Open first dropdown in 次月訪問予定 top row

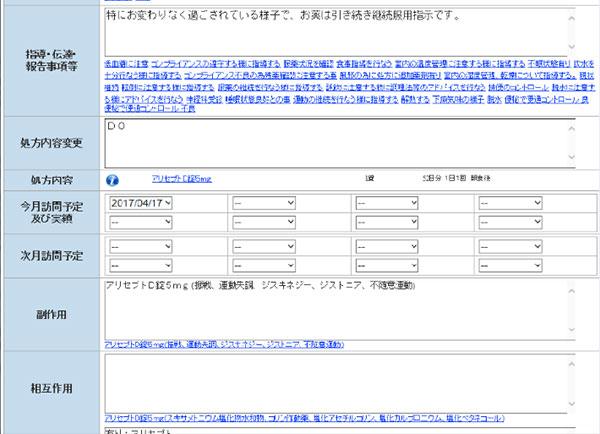[141, 247]
